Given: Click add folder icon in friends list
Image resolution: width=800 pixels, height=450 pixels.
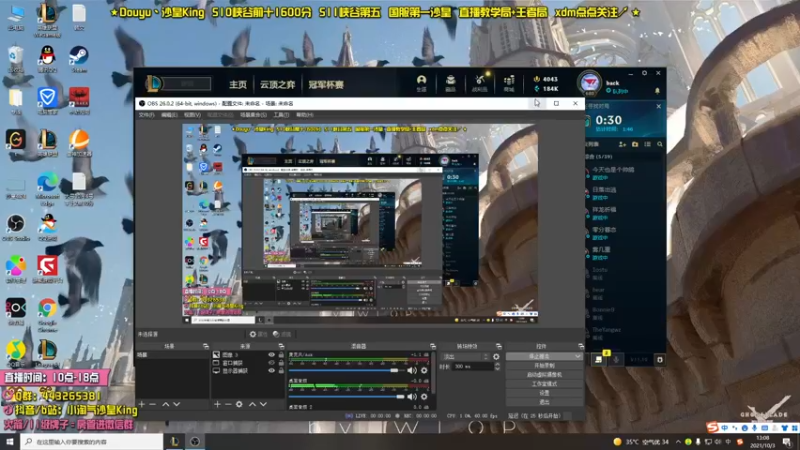Looking at the screenshot, I should click(x=635, y=144).
